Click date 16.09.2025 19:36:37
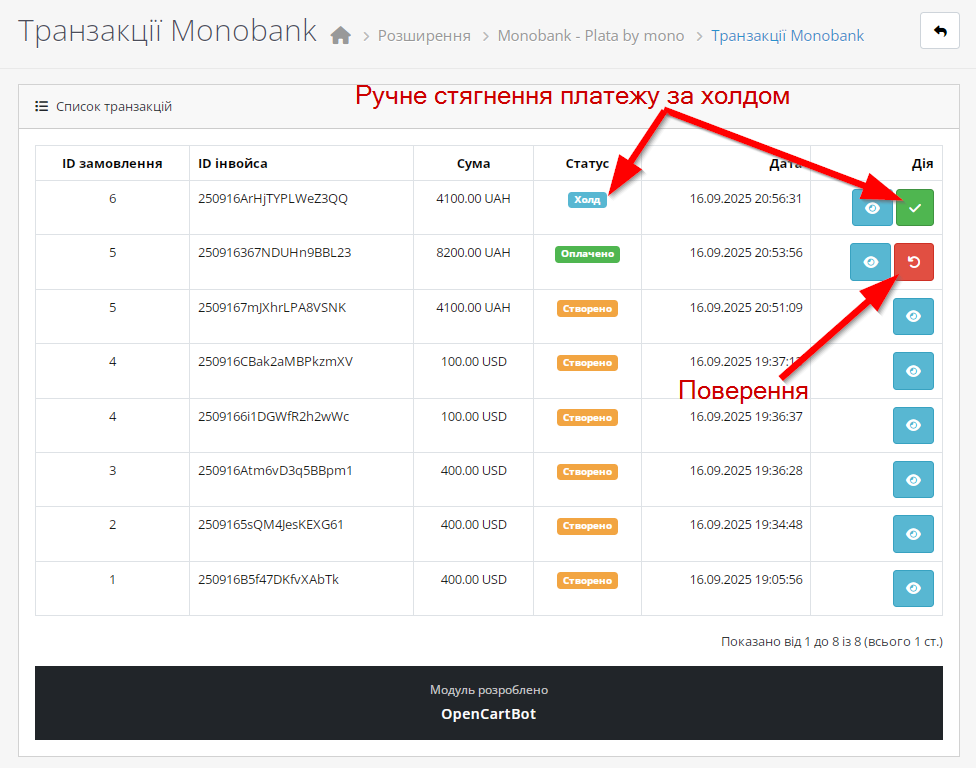The image size is (976, 768). [x=746, y=416]
